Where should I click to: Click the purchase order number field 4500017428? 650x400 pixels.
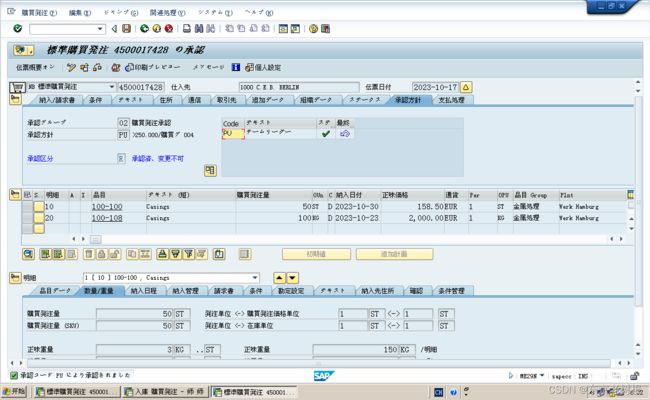pos(141,87)
